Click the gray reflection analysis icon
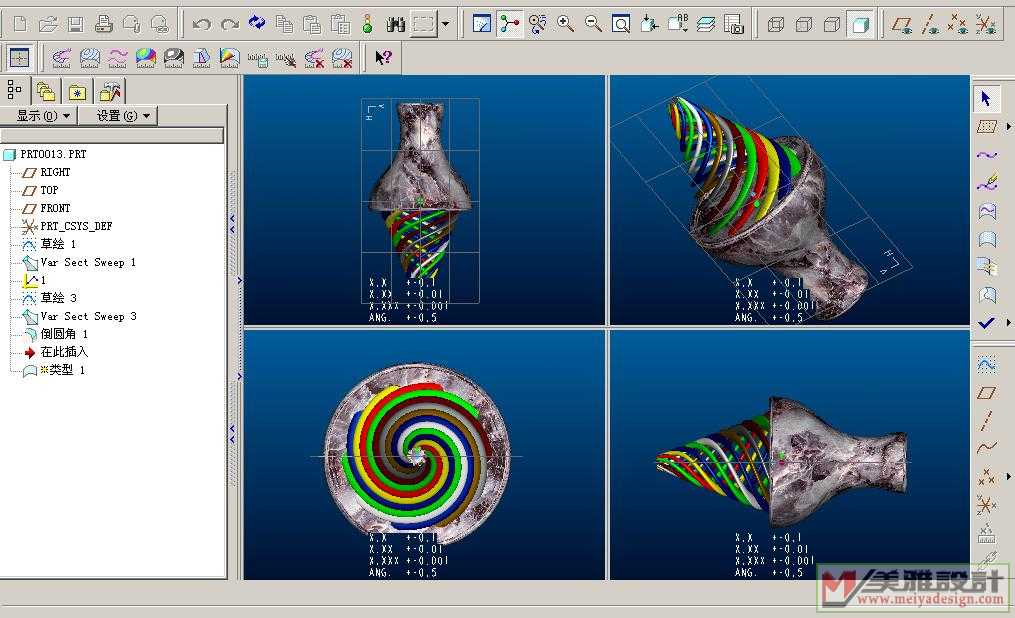 click(173, 58)
